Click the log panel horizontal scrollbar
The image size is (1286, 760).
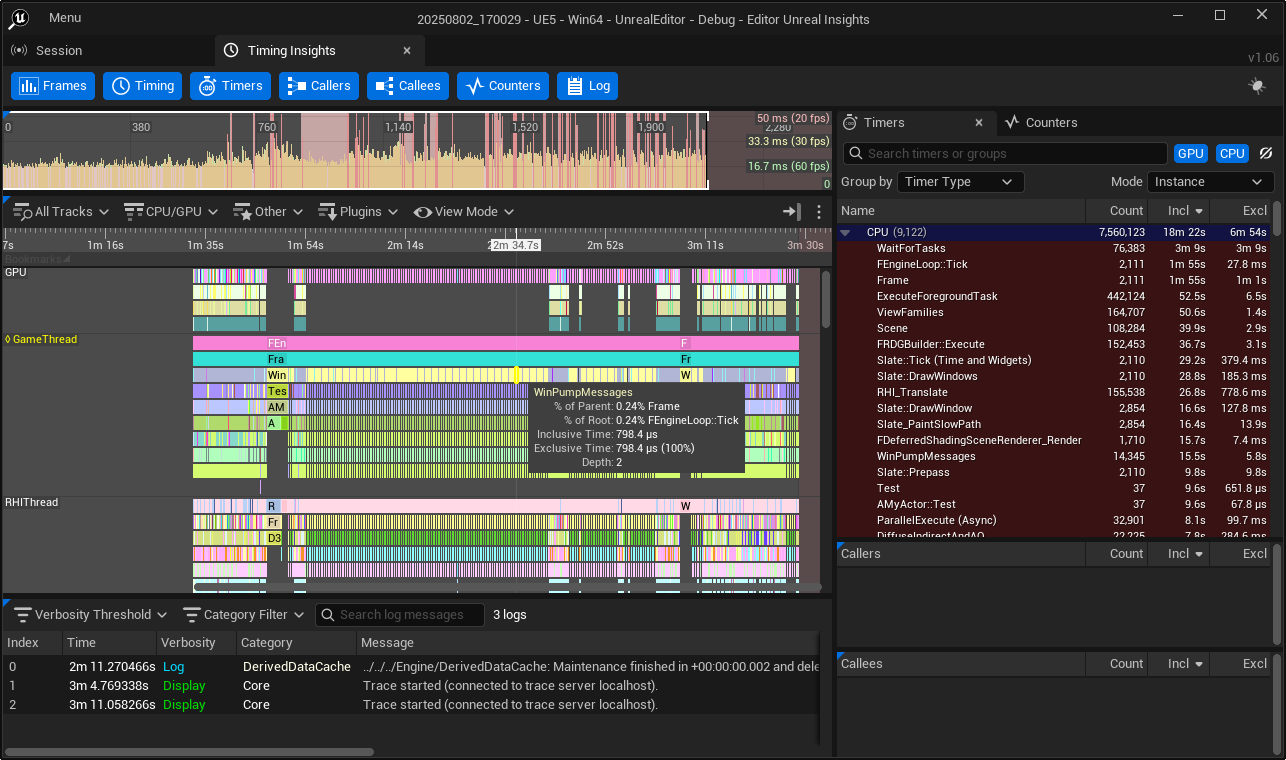pos(190,752)
